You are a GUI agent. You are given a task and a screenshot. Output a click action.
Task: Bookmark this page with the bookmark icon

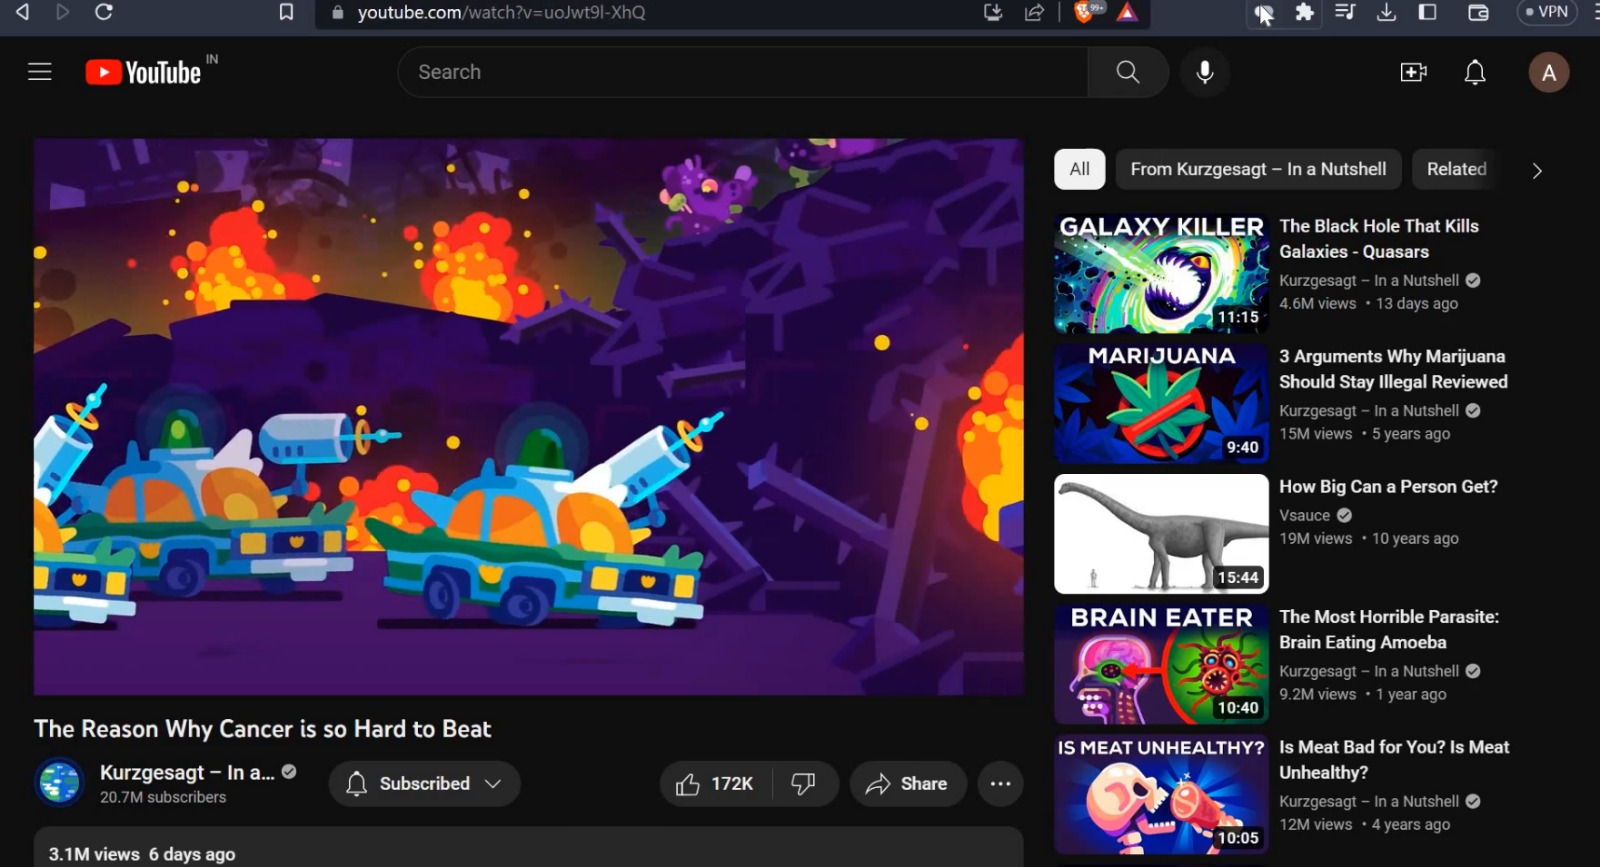click(x=286, y=12)
